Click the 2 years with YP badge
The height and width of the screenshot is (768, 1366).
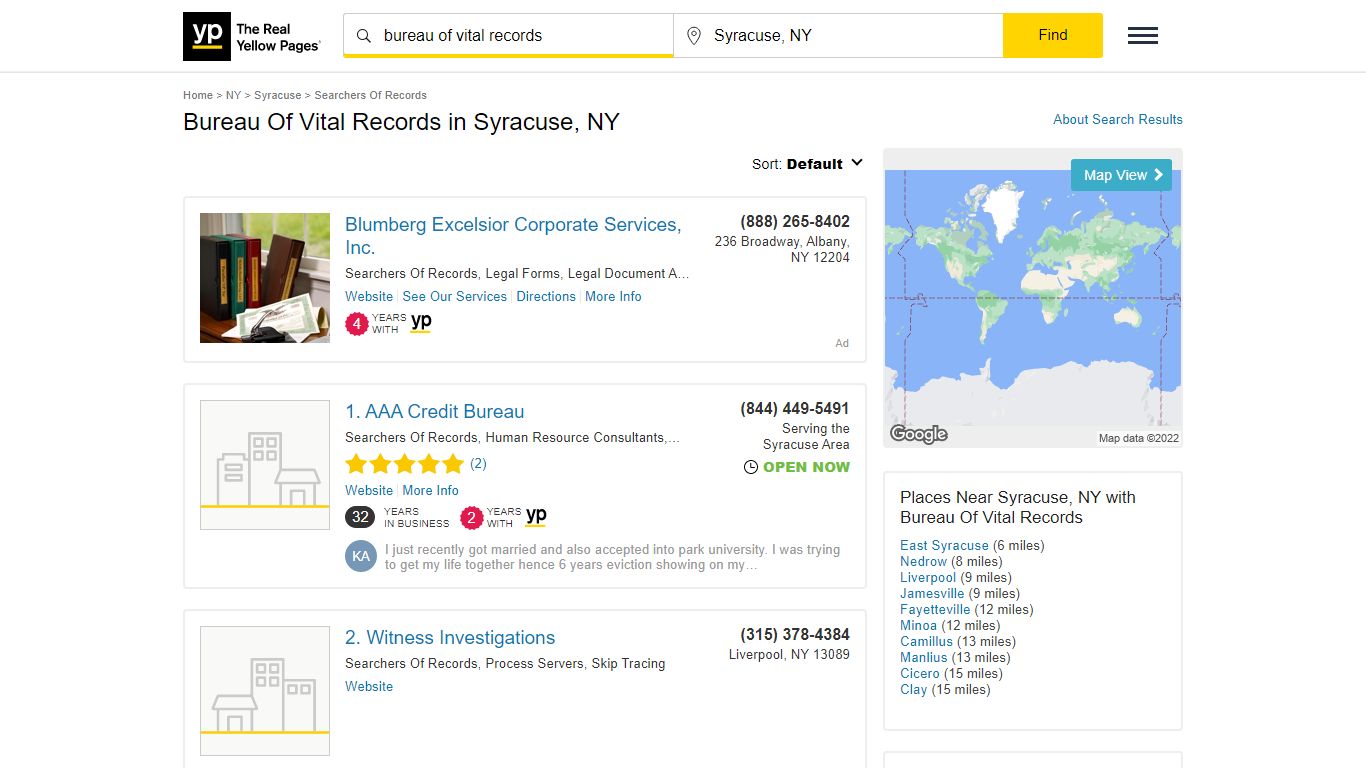click(x=504, y=517)
